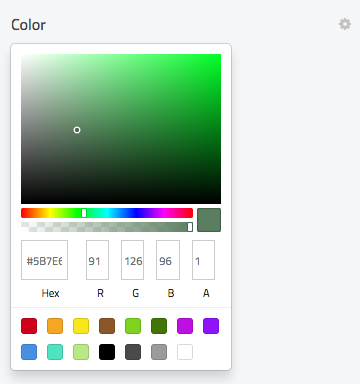Click the R label under the field
The width and height of the screenshot is (360, 384).
coord(100,293)
